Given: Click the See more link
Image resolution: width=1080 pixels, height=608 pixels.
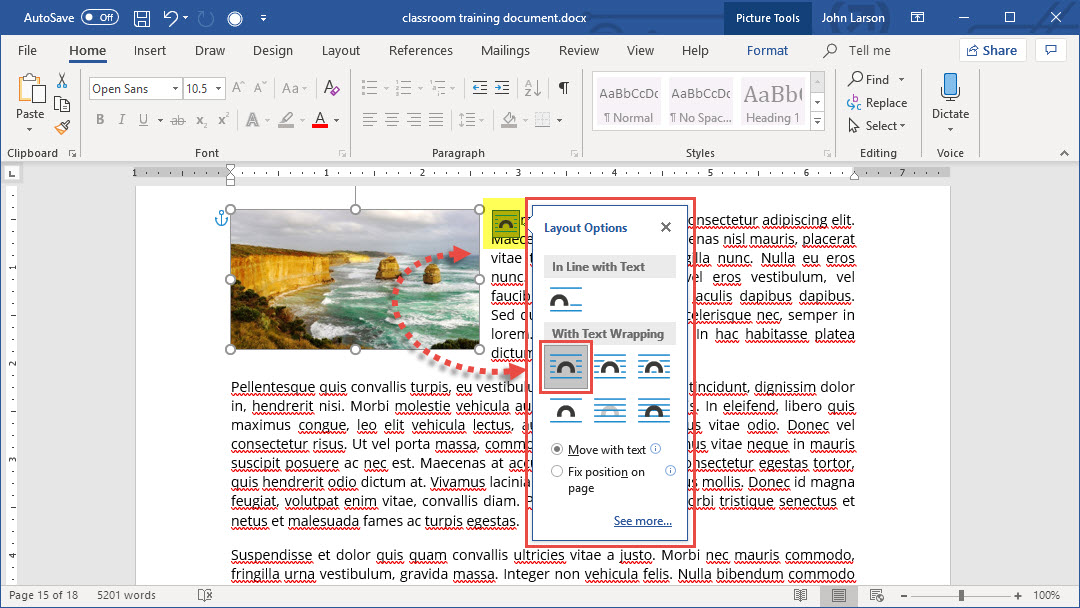Looking at the screenshot, I should tap(642, 521).
